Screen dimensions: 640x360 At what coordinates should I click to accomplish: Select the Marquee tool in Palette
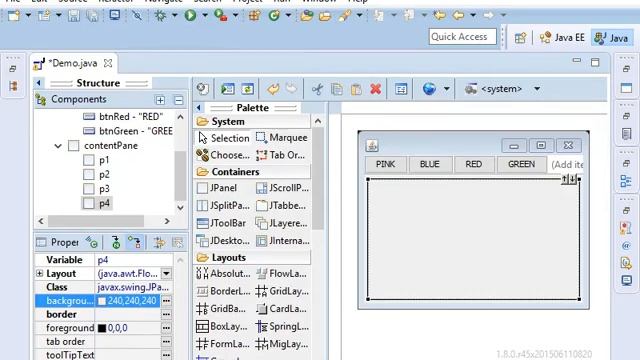[x=282, y=138]
